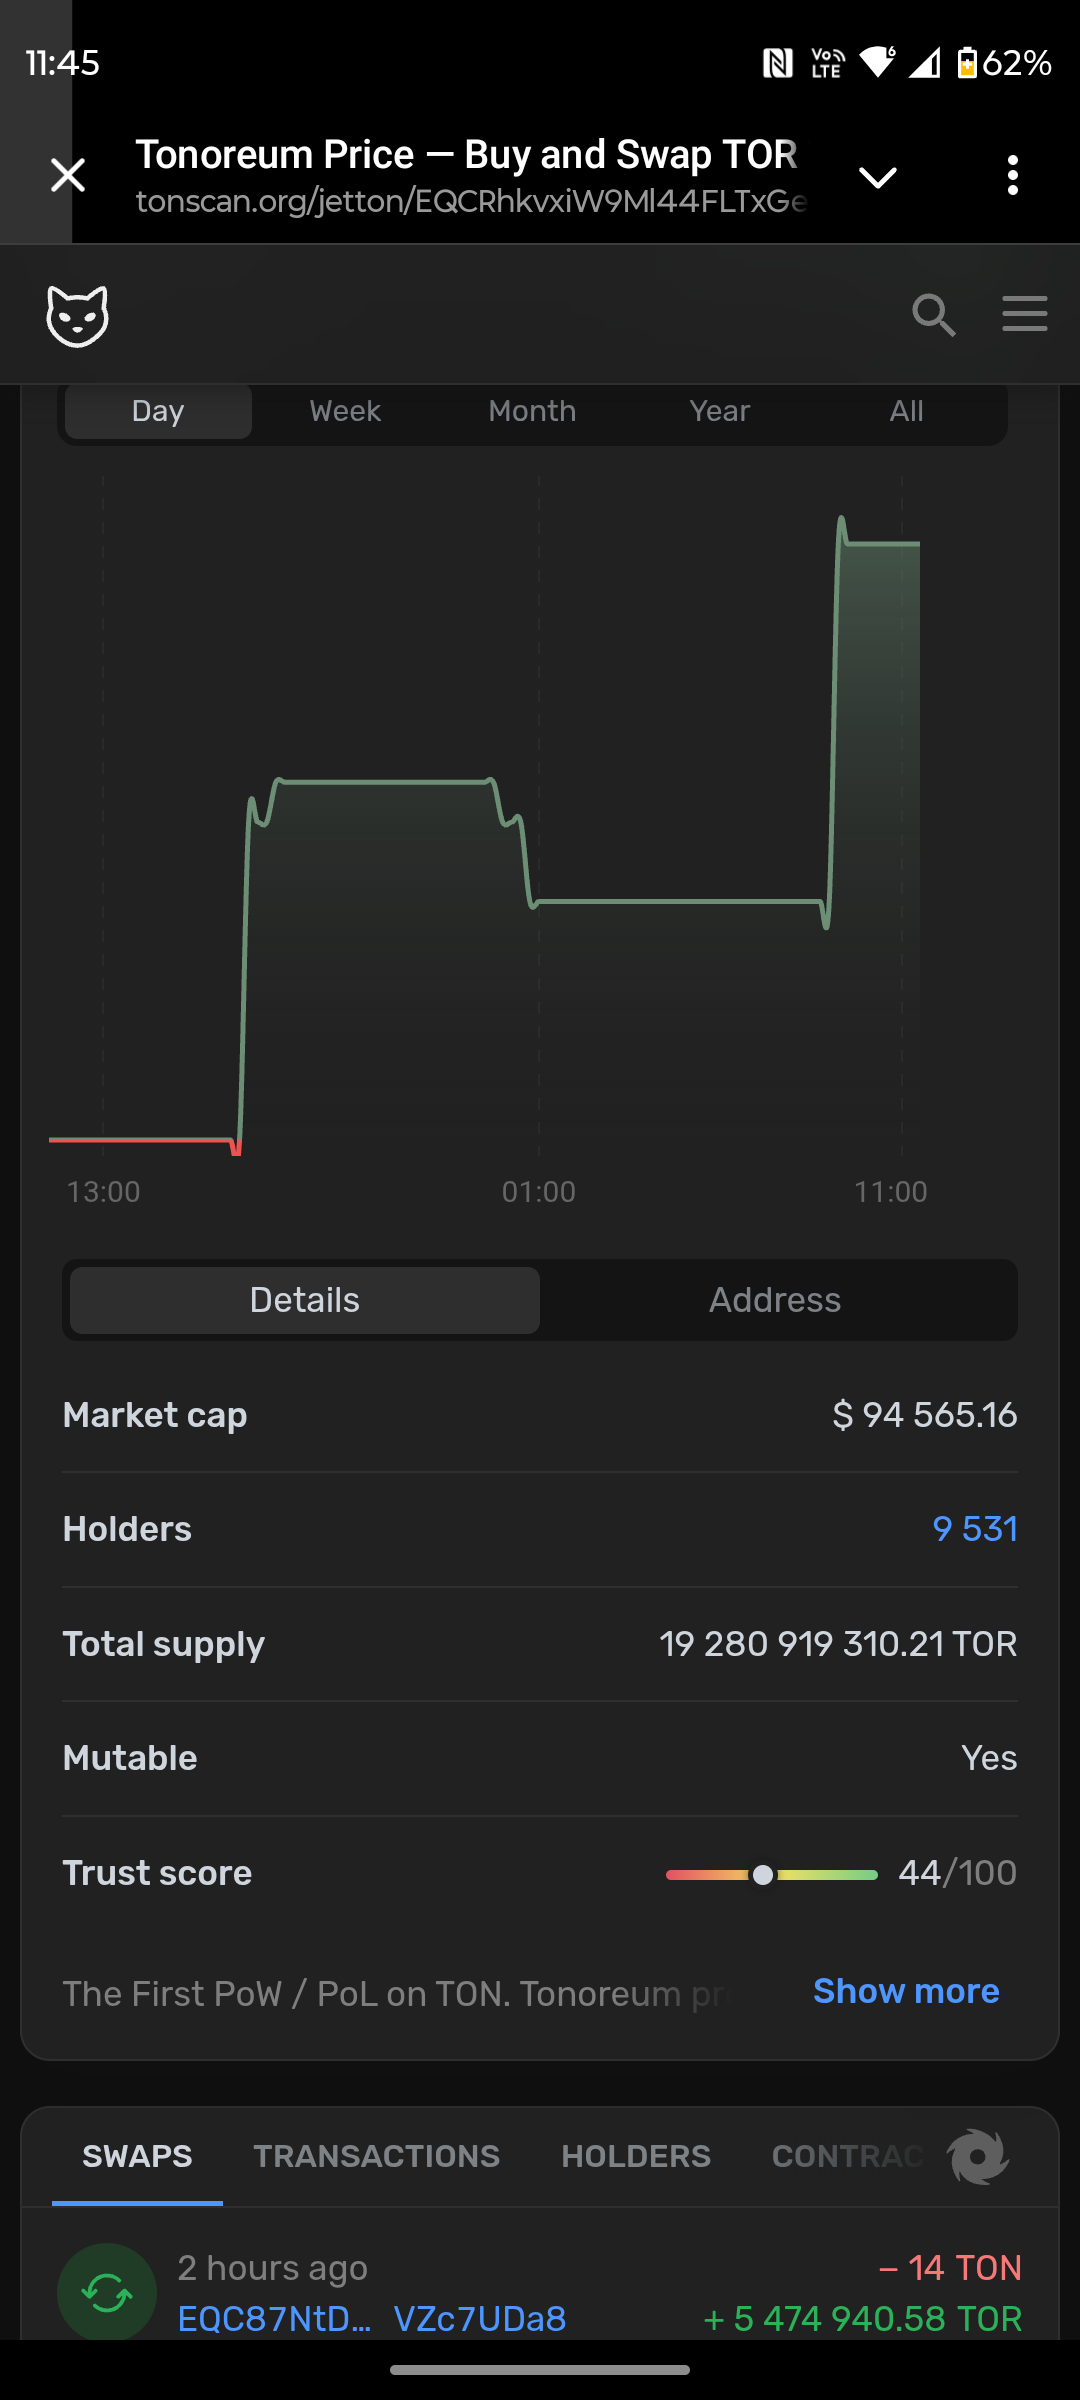Switch to the Address view

point(775,1300)
